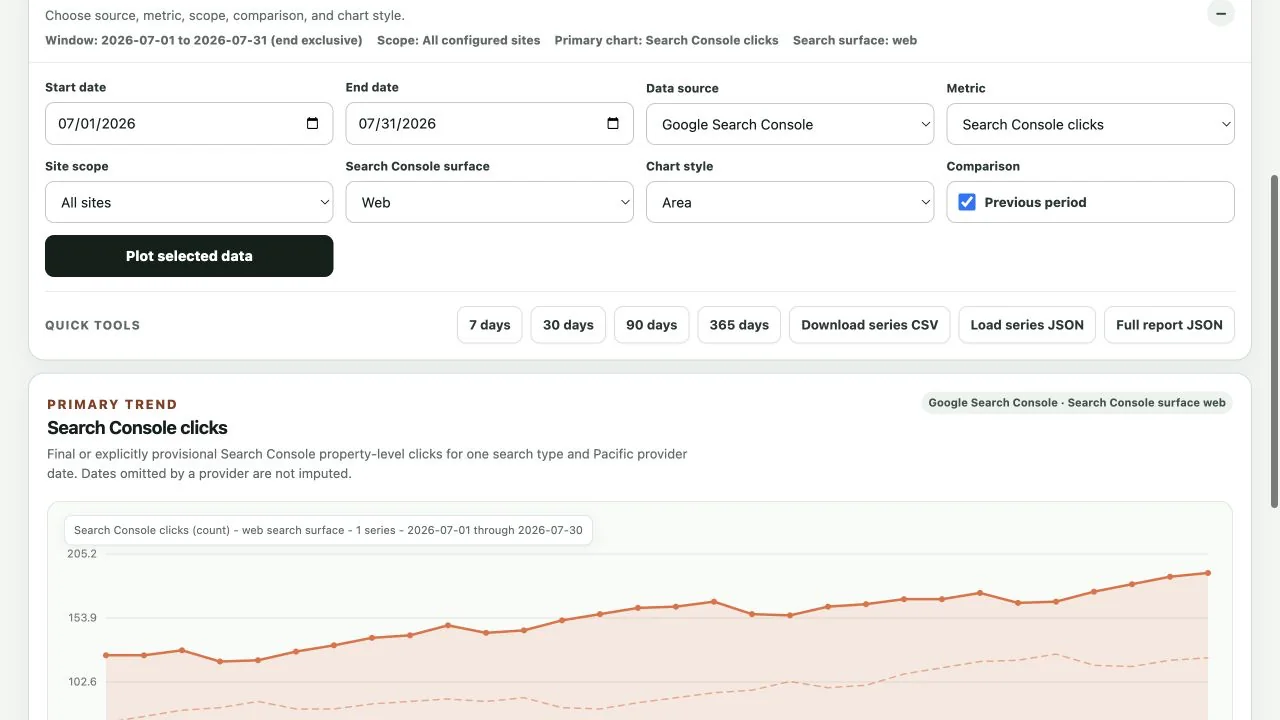The height and width of the screenshot is (720, 1280).
Task: Open the Search Console surface dropdown
Action: (489, 202)
